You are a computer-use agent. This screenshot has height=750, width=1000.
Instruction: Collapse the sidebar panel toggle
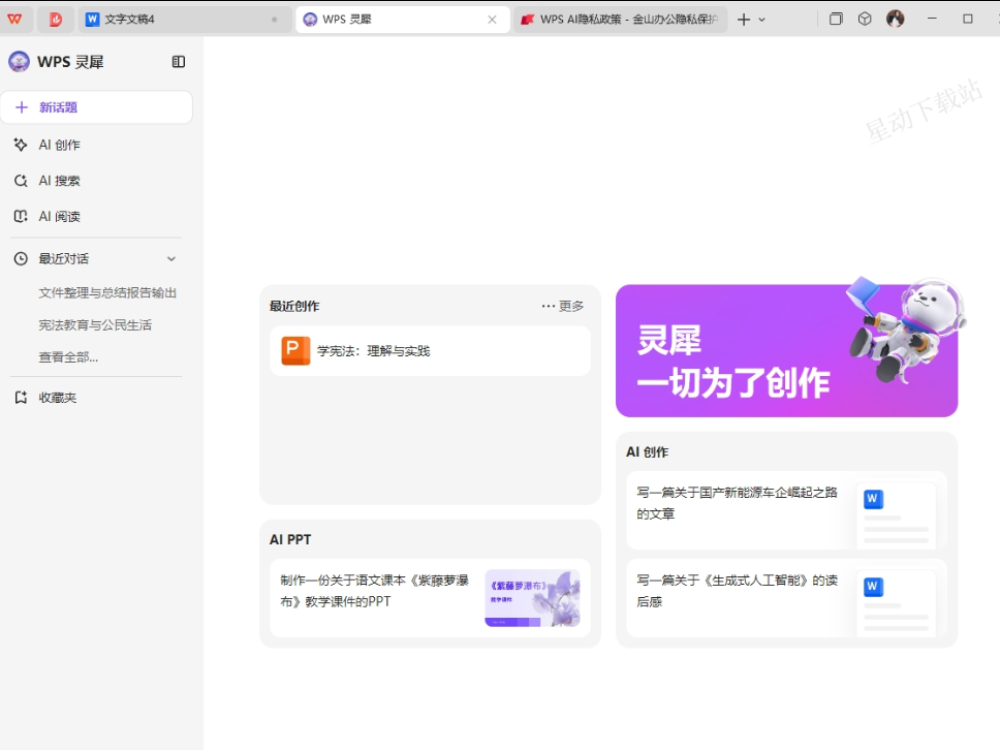(179, 62)
